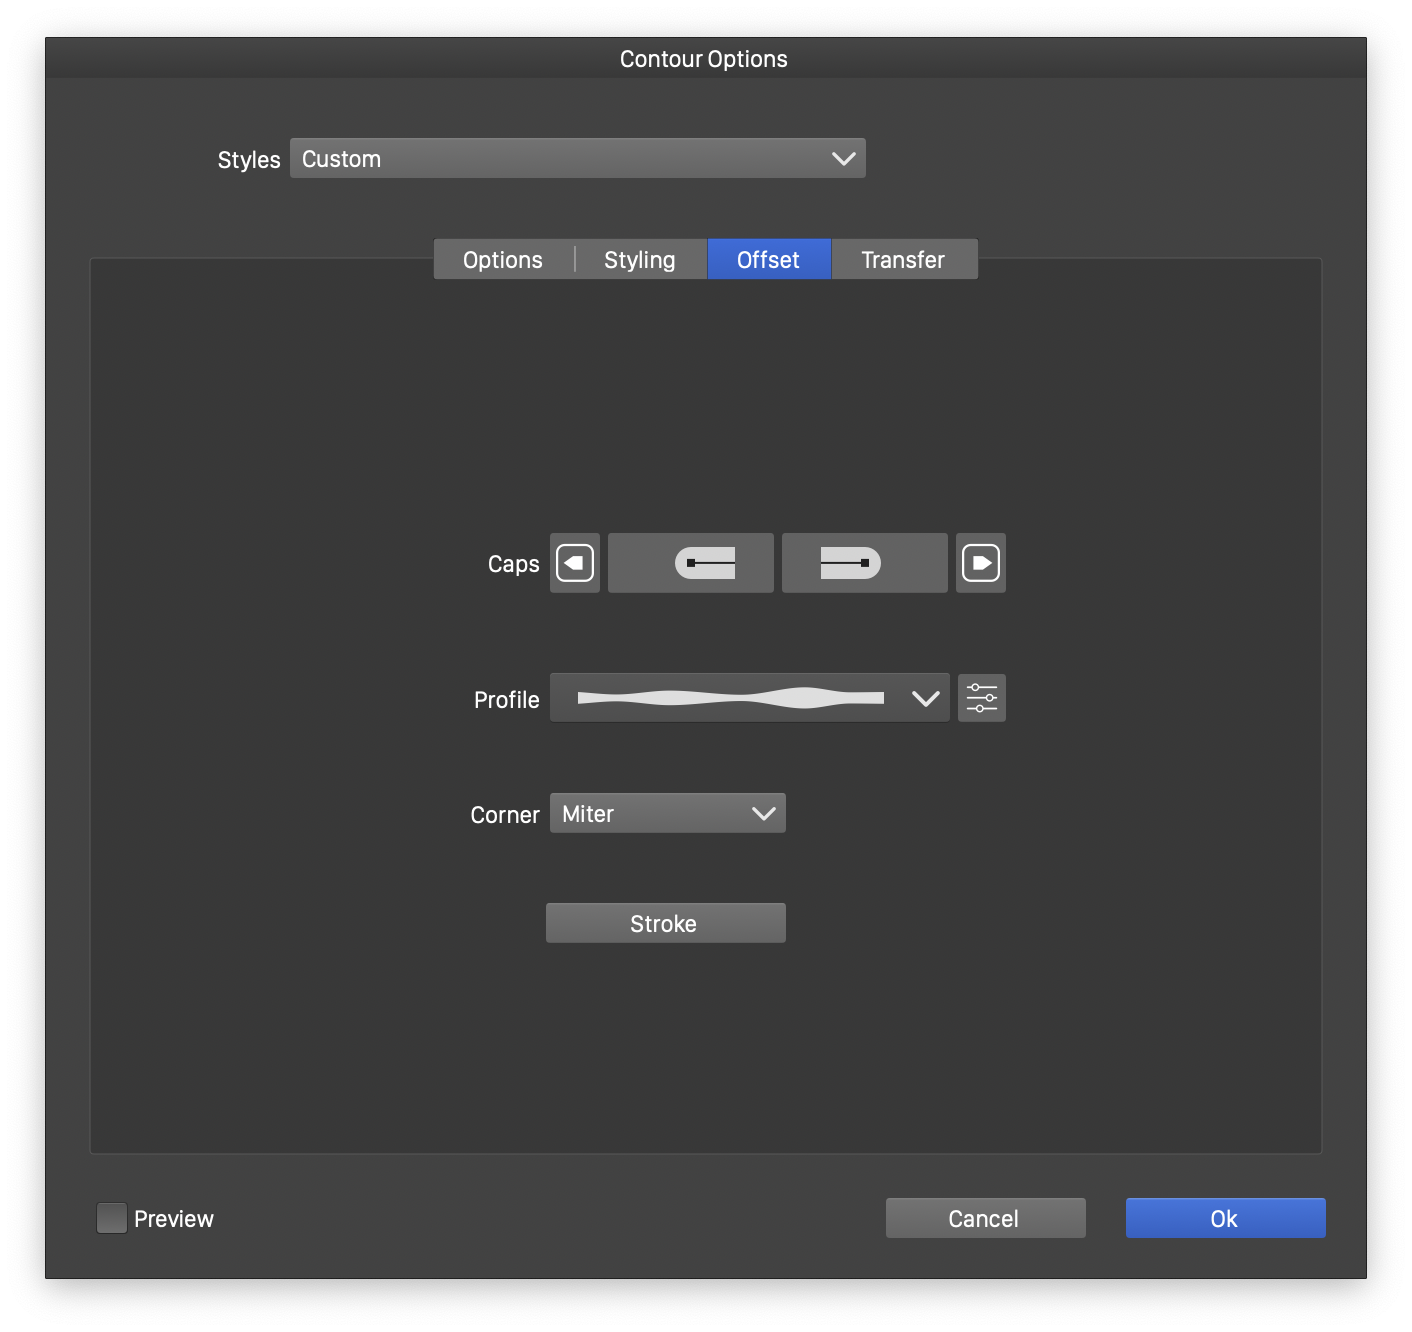
Task: Confirm settings with the Ok button
Action: (1225, 1218)
